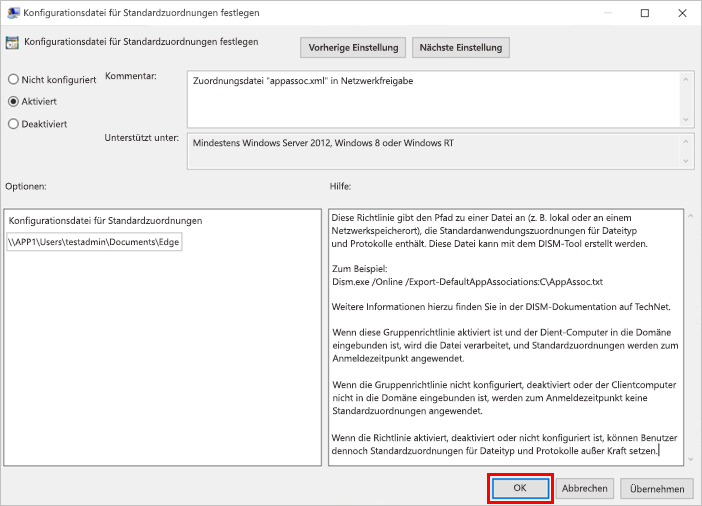Screen dimensions: 702x506
Task: Click the Hilfe label
Action: click(340, 186)
